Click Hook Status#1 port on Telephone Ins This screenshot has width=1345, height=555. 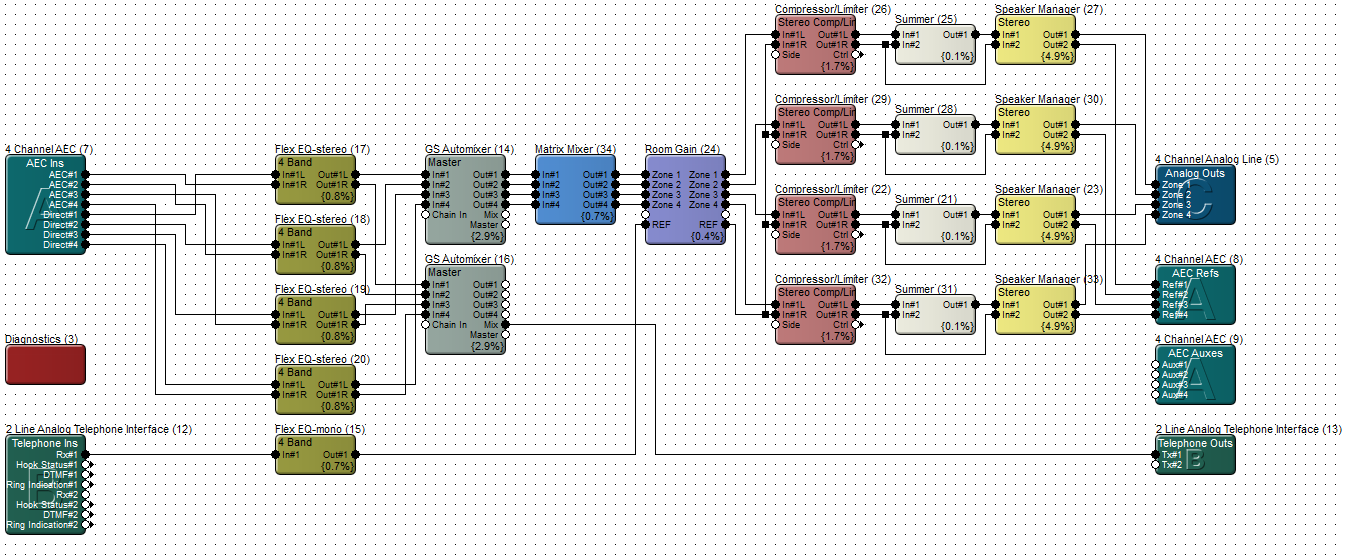click(87, 464)
